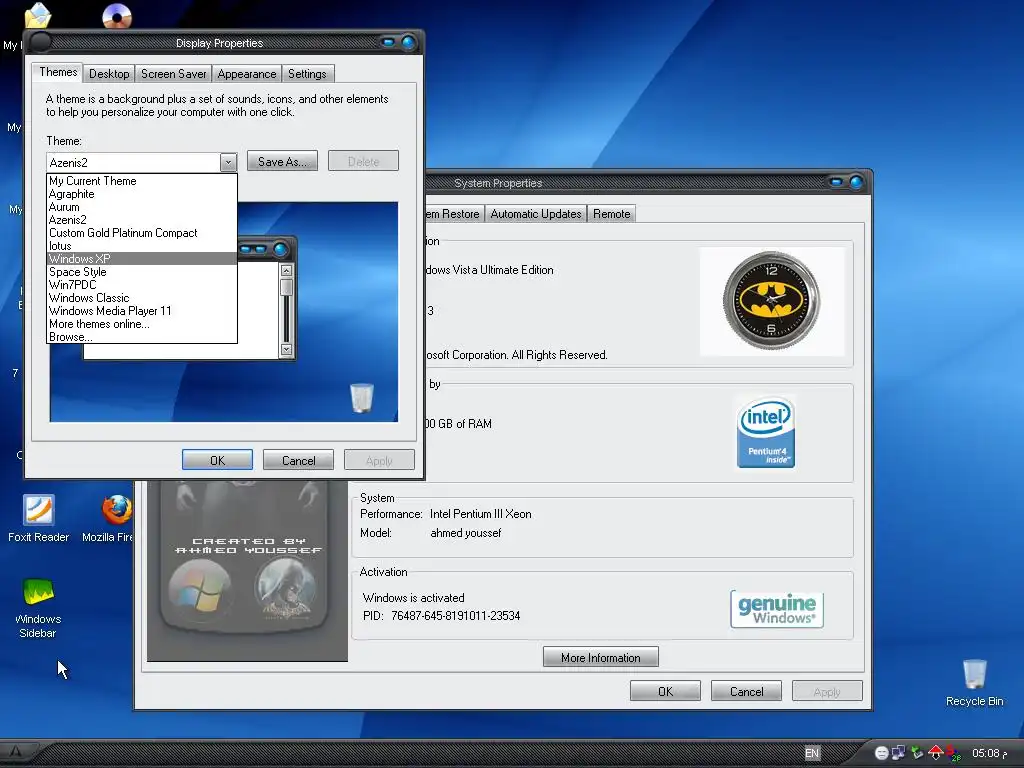Click the EN language indicator in the taskbar
1024x768 pixels.
coord(812,753)
